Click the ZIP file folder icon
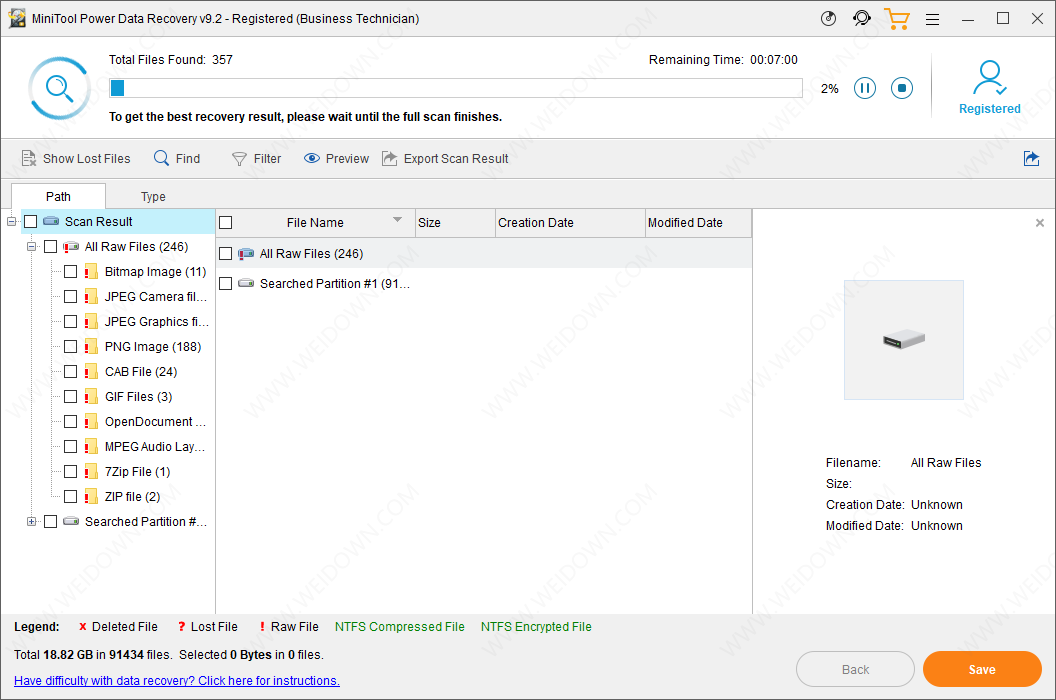The height and width of the screenshot is (700, 1056). pyautogui.click(x=91, y=497)
